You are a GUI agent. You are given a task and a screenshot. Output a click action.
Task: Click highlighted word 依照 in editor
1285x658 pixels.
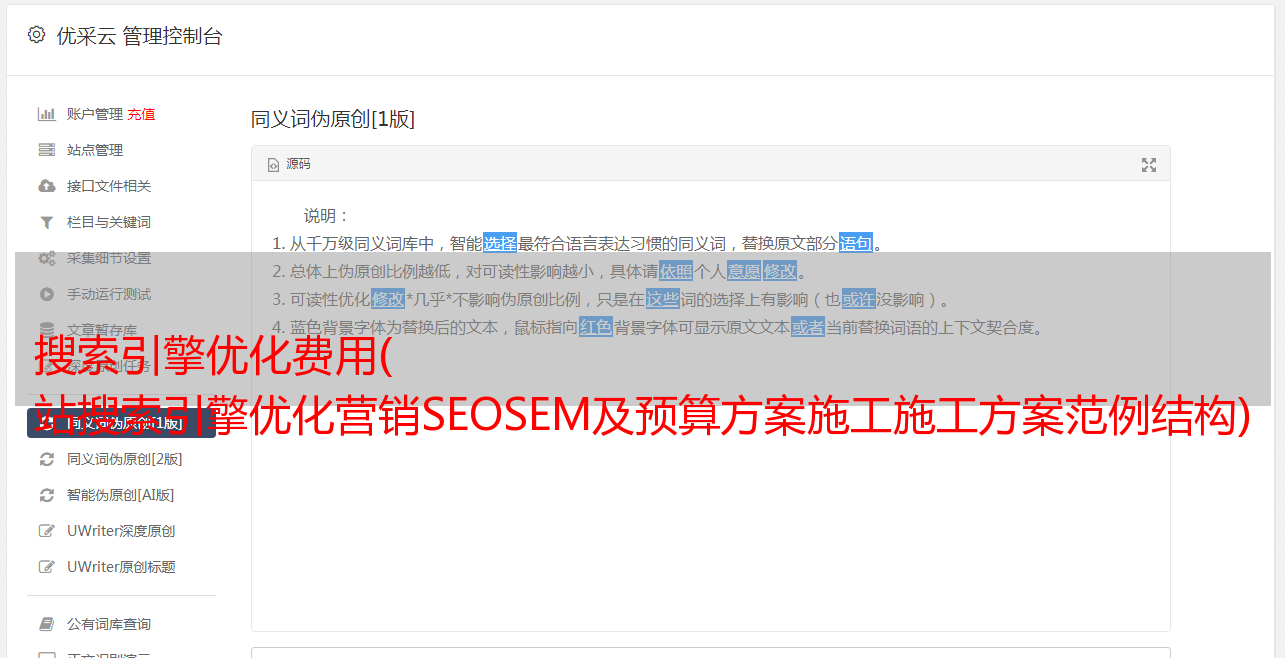tap(676, 271)
